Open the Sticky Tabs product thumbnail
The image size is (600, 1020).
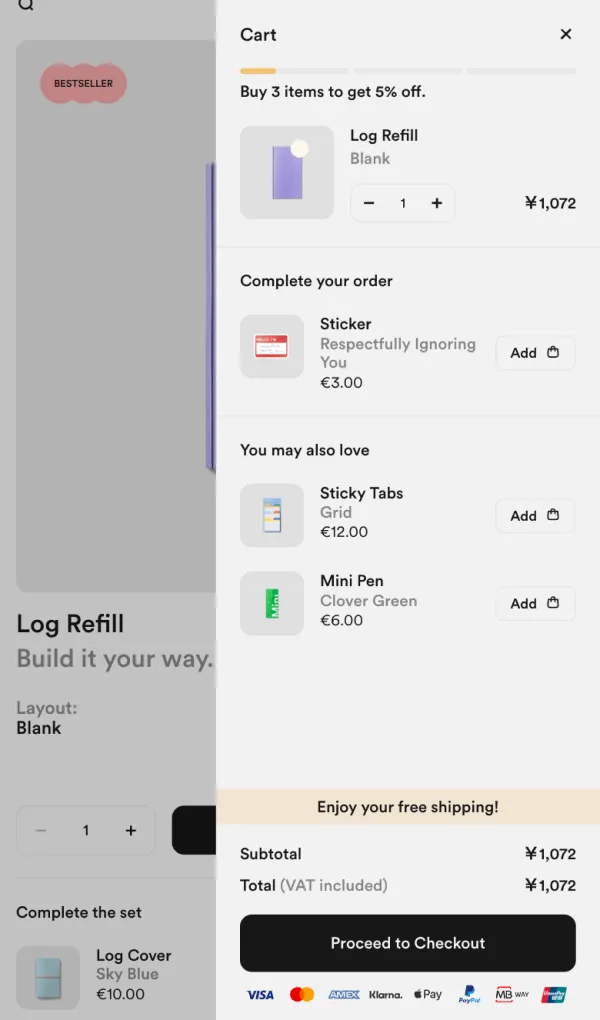pos(272,515)
